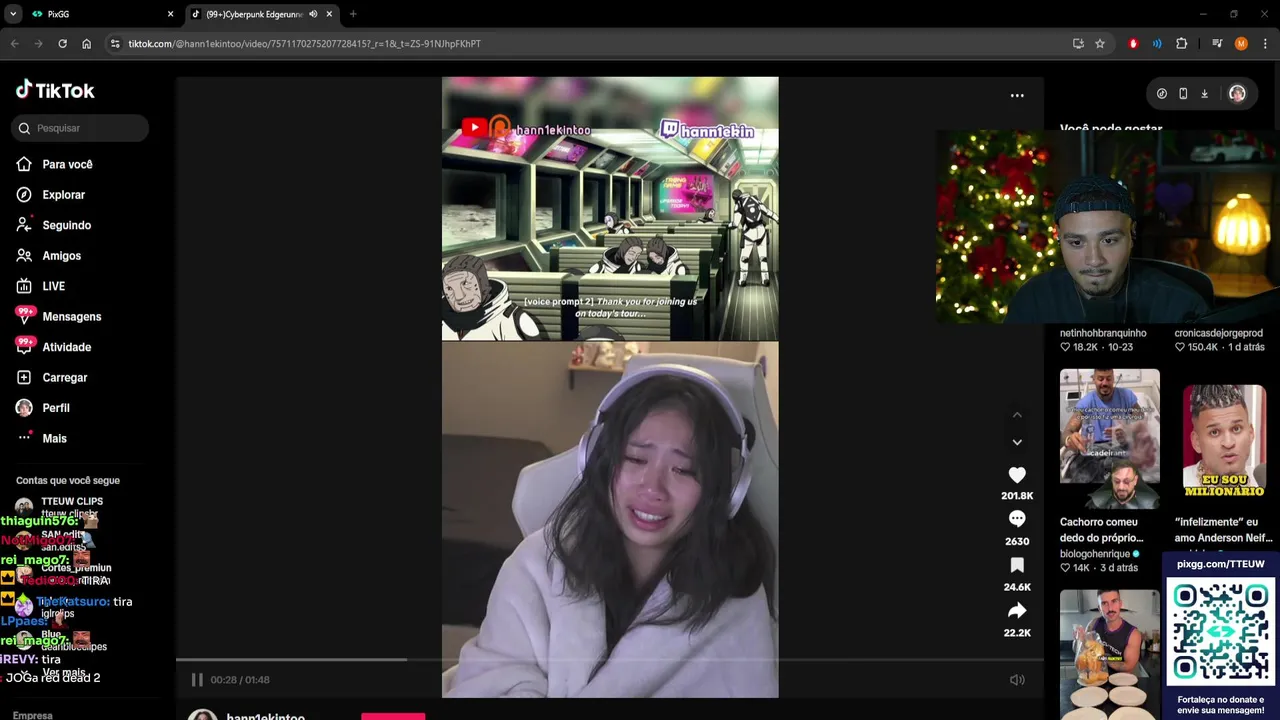Go to the browser home page

pyautogui.click(x=86, y=44)
